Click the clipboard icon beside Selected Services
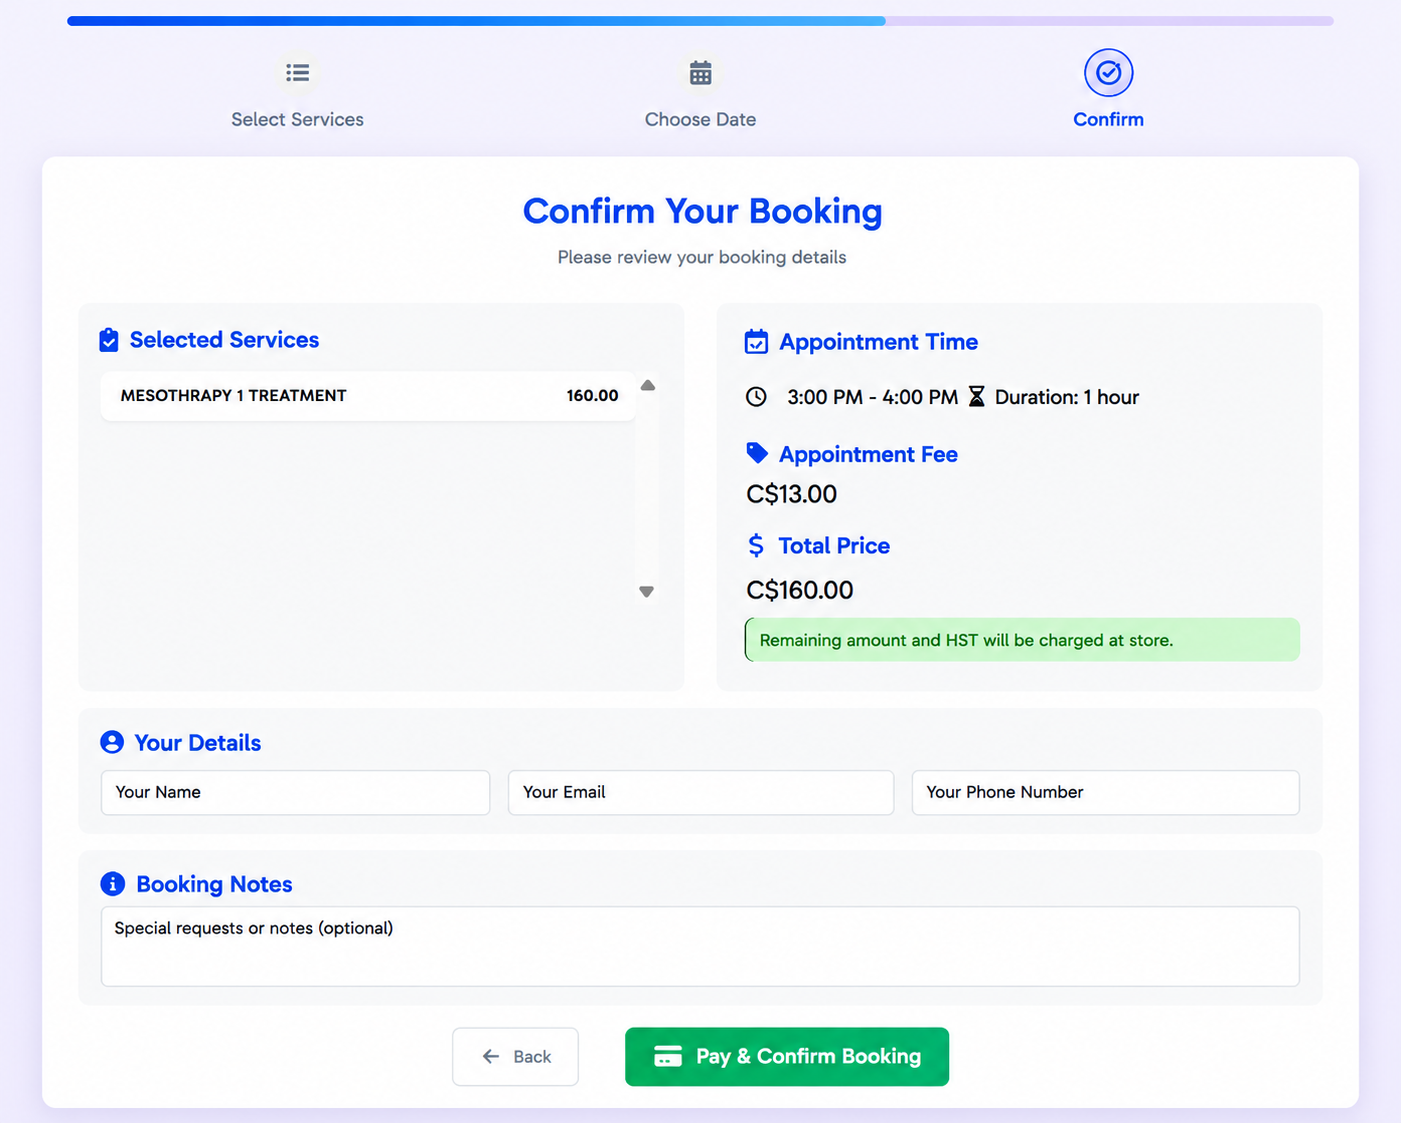 [109, 340]
